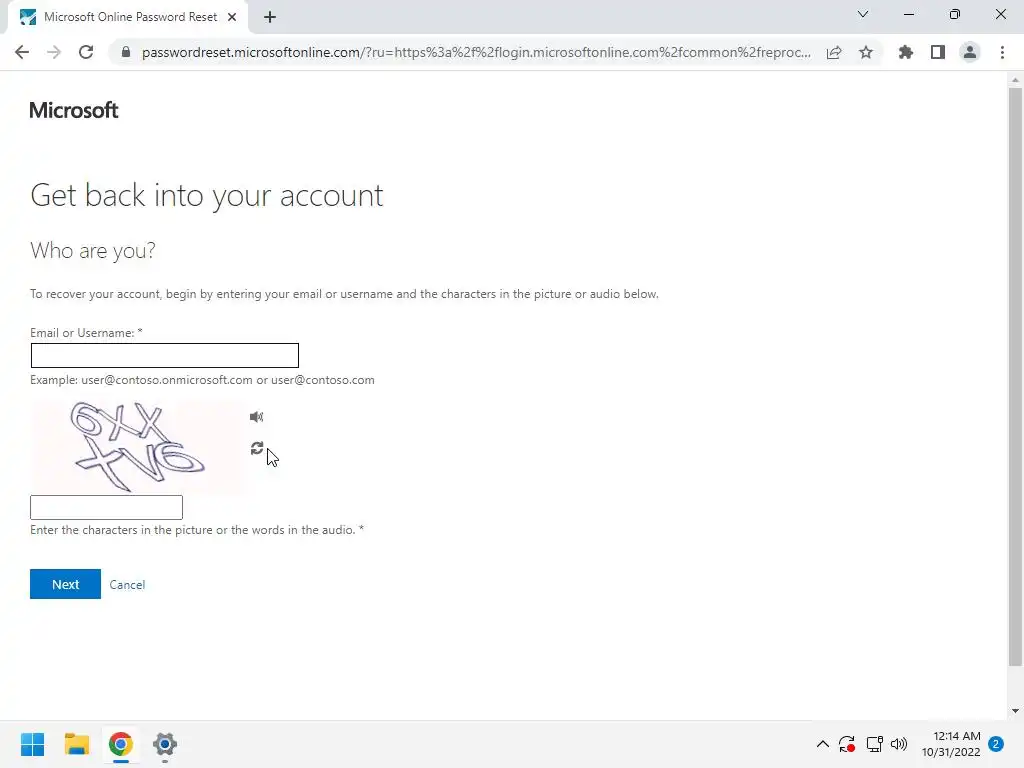
Task: Open the Chrome extensions puzzle menu
Action: tap(905, 52)
